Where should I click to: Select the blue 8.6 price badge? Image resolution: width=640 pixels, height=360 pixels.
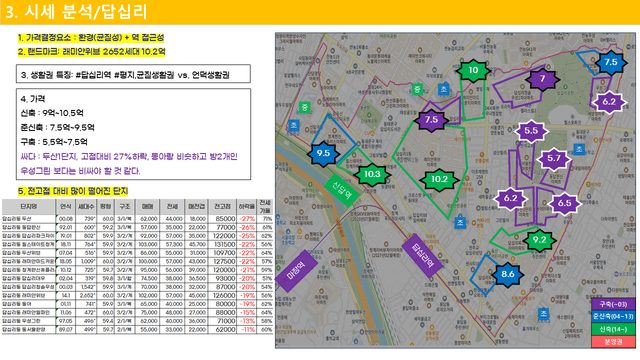[x=507, y=274]
